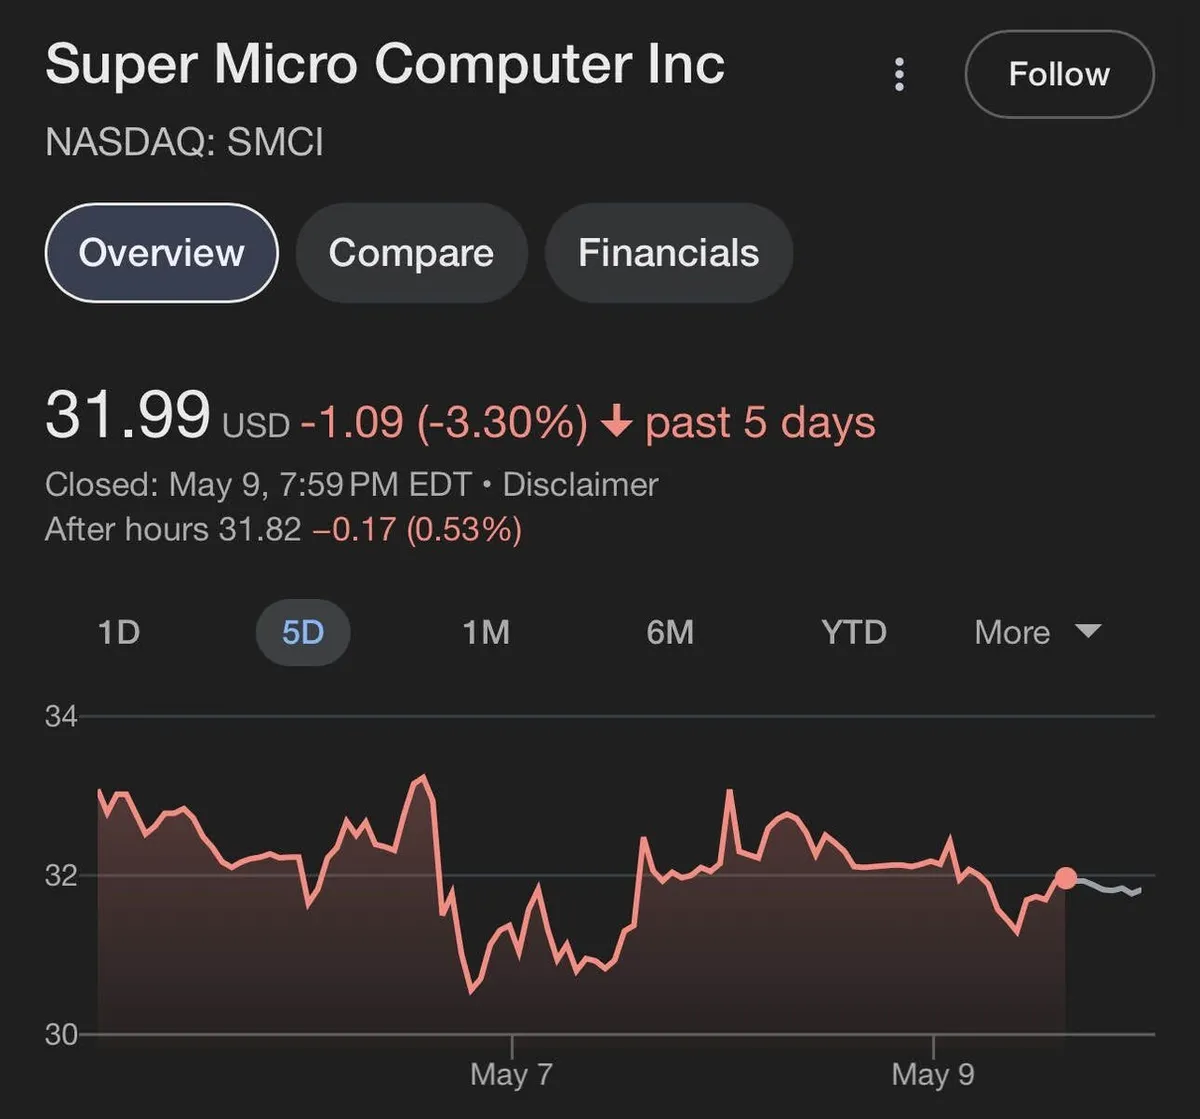Screen dimensions: 1200x1119
Task: Click the More dropdown triangle arrow
Action: [1087, 632]
